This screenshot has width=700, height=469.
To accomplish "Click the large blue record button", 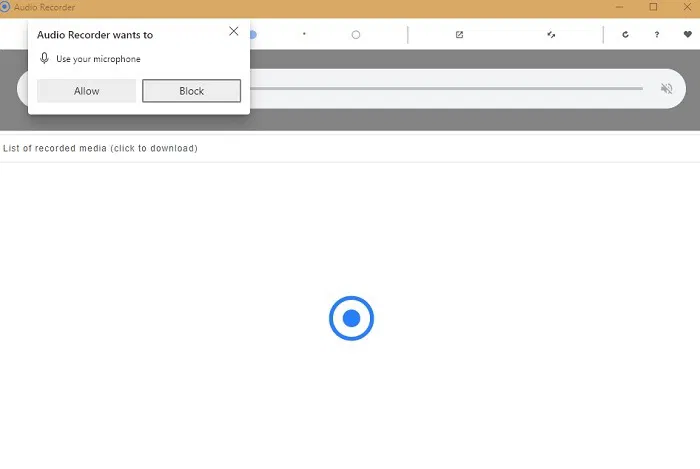I will point(351,318).
